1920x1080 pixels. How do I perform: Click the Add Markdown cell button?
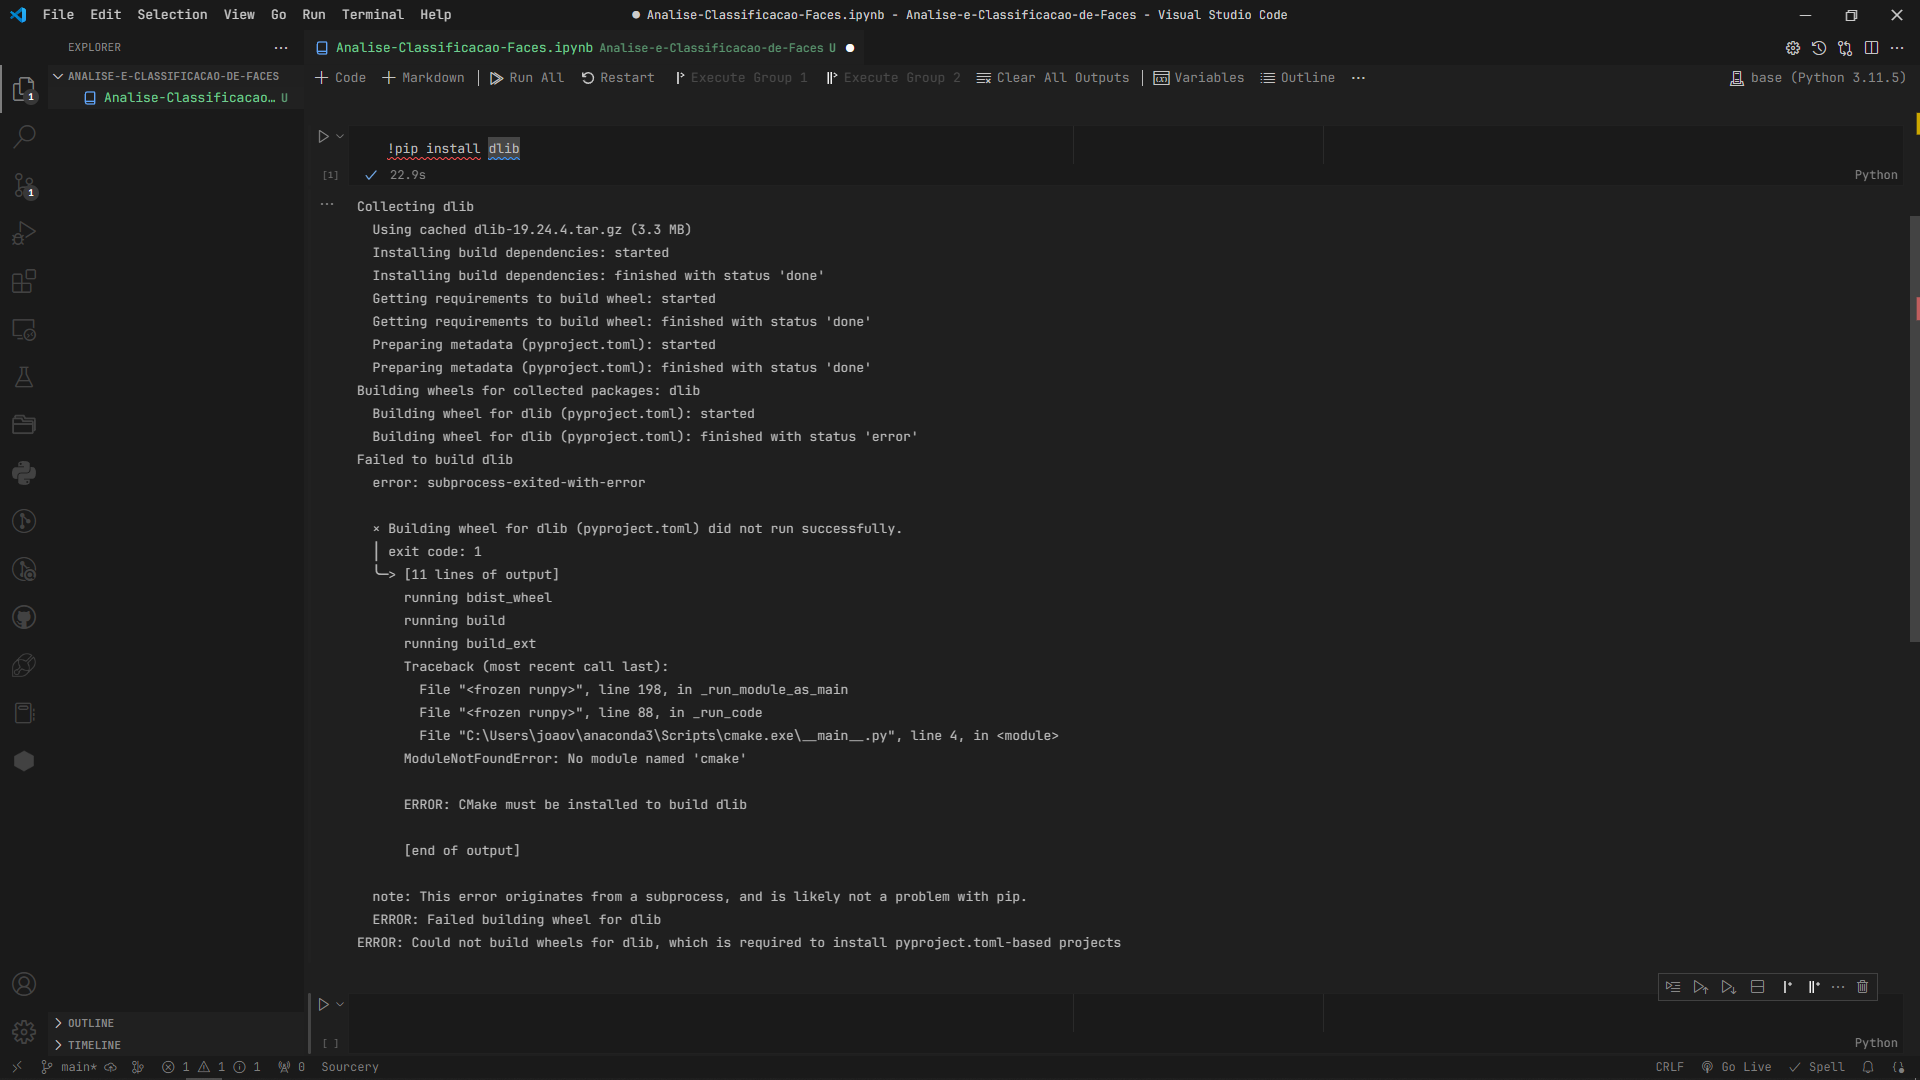pos(426,78)
